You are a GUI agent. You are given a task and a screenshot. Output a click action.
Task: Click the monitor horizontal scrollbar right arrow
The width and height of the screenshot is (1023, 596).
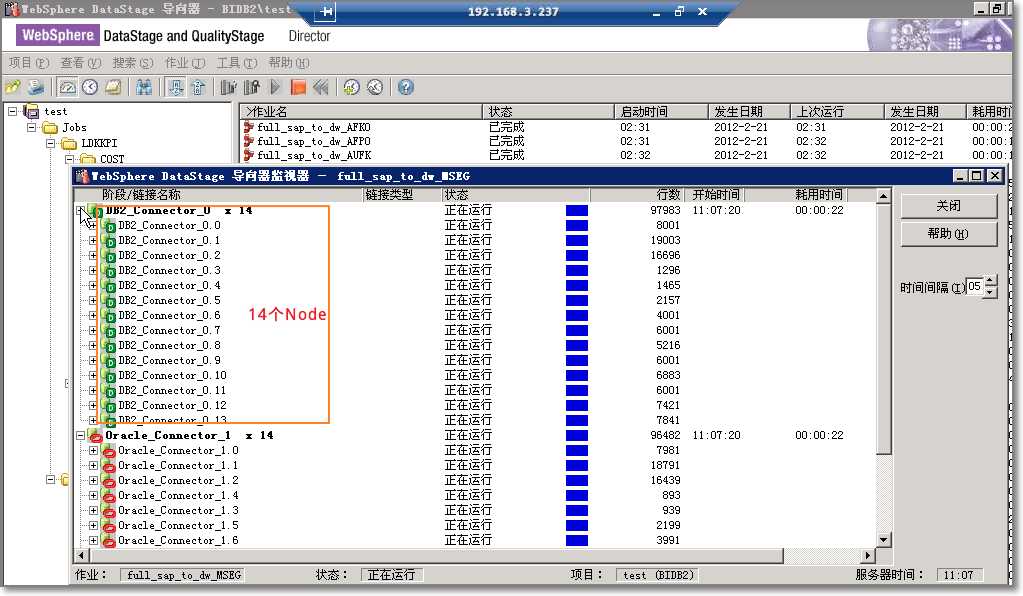pyautogui.click(x=867, y=556)
